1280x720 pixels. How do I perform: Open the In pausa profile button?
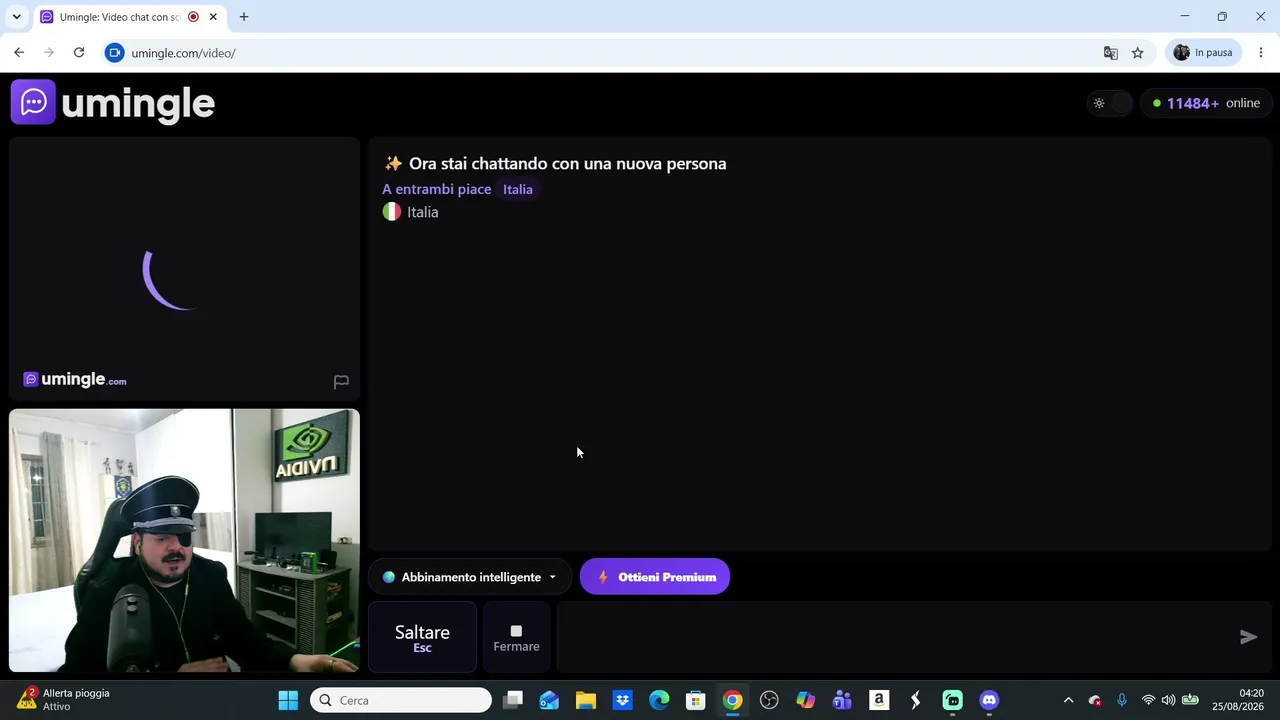1203,53
